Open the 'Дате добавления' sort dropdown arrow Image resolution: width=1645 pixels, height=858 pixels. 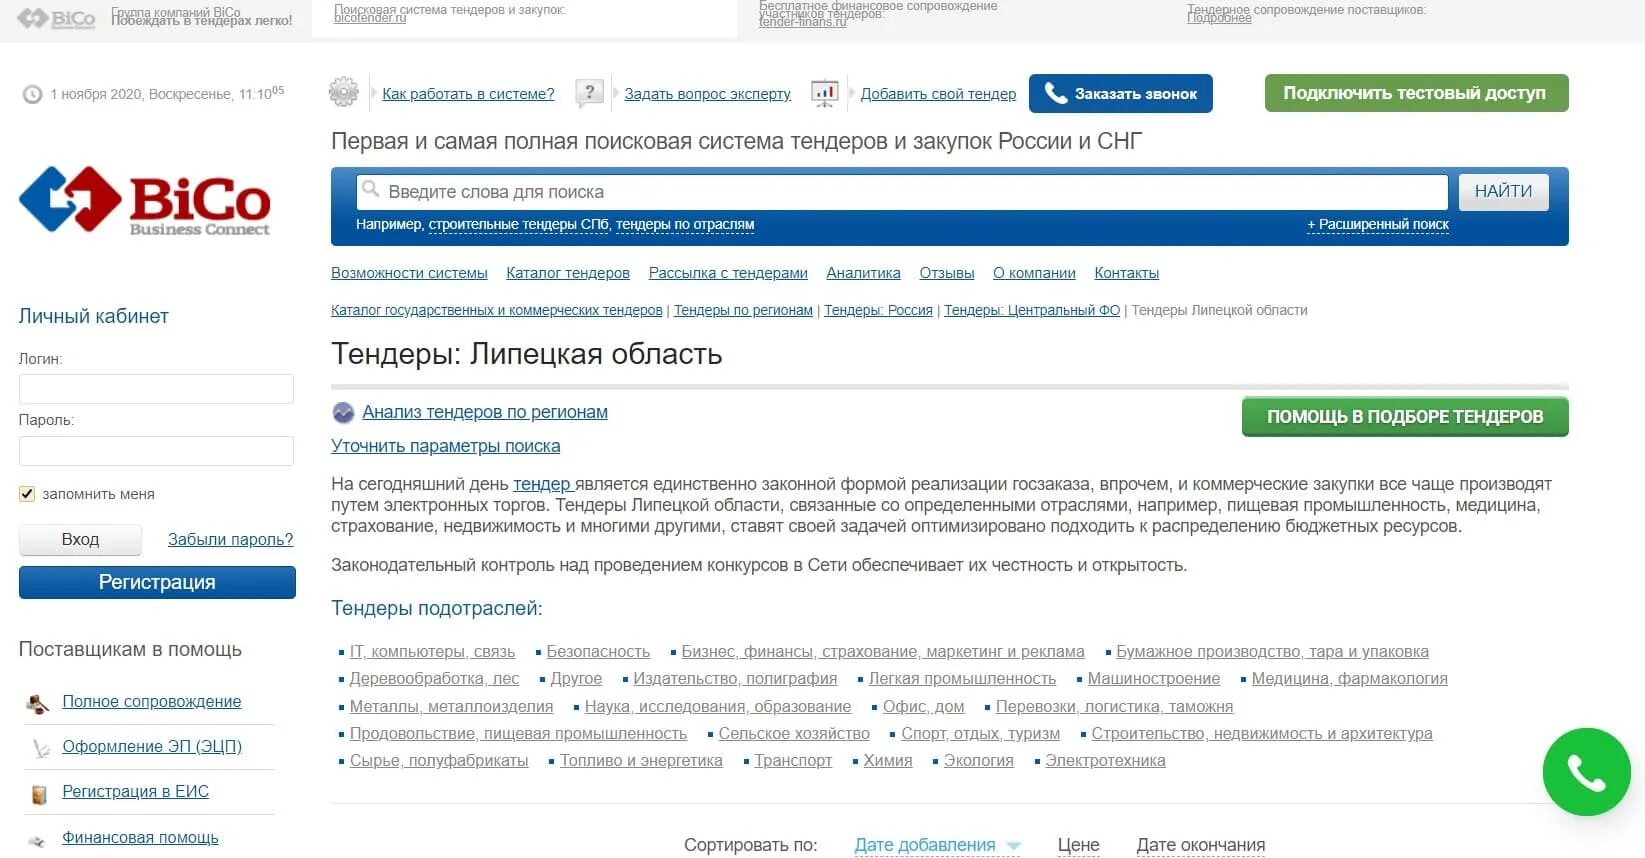pos(1013,846)
